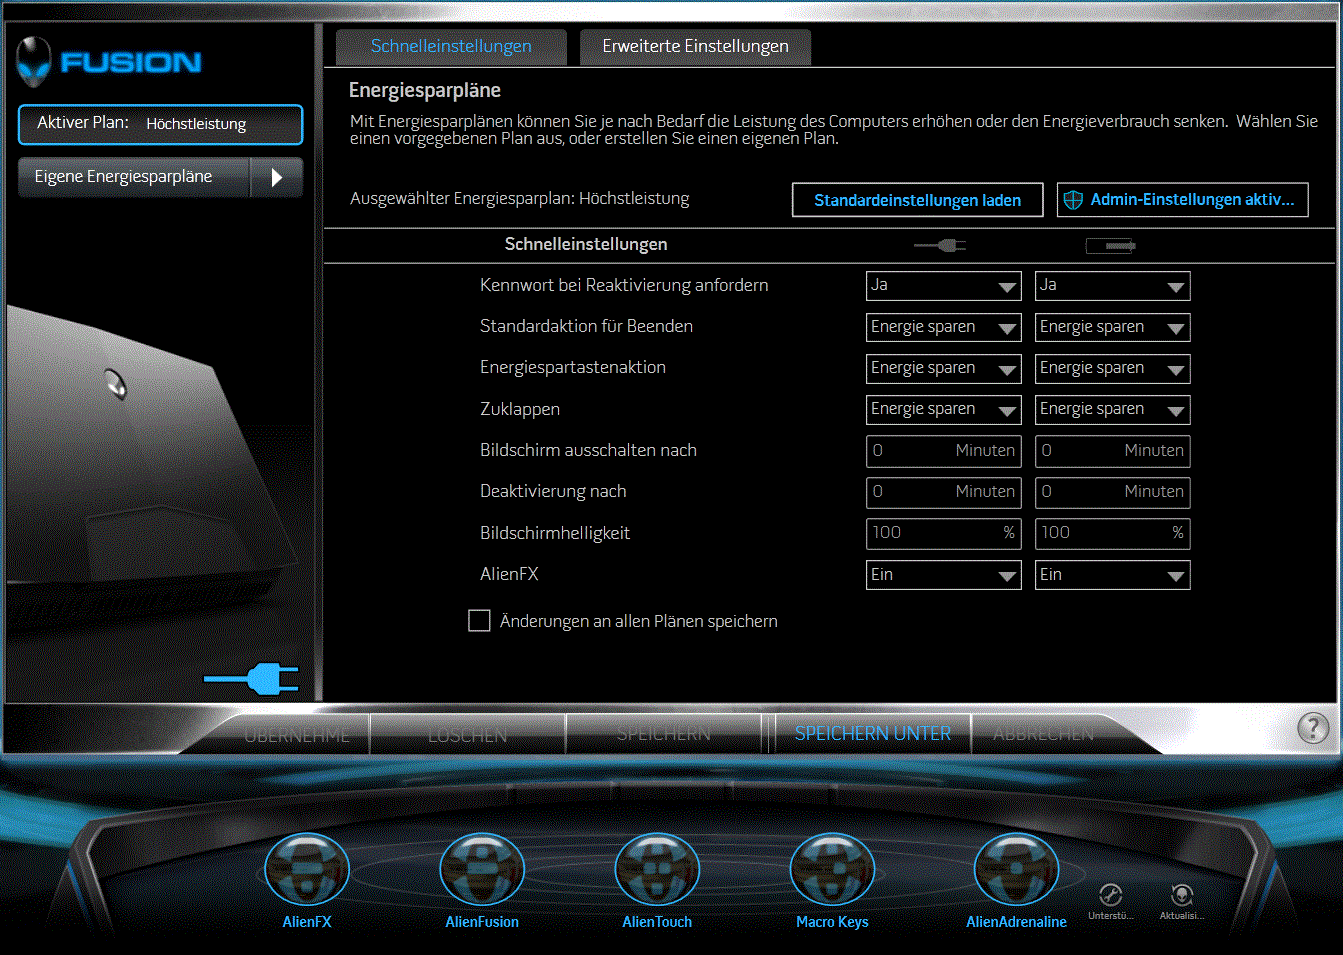Click plugged-in Bildschirm ausschalten nach field

tap(944, 451)
